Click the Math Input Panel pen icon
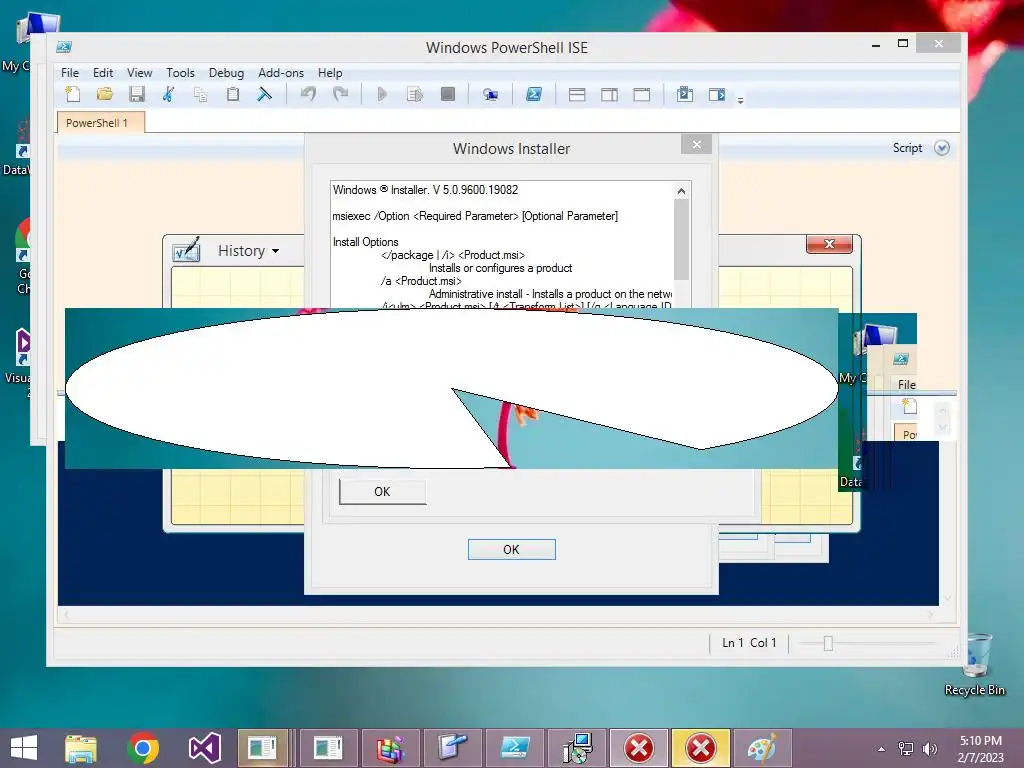This screenshot has height=768, width=1024. [187, 250]
